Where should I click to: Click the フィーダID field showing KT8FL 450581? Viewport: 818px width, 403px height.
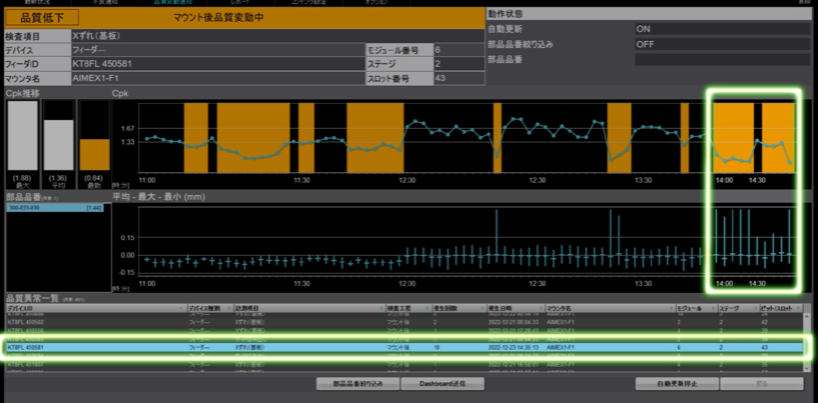pyautogui.click(x=218, y=64)
